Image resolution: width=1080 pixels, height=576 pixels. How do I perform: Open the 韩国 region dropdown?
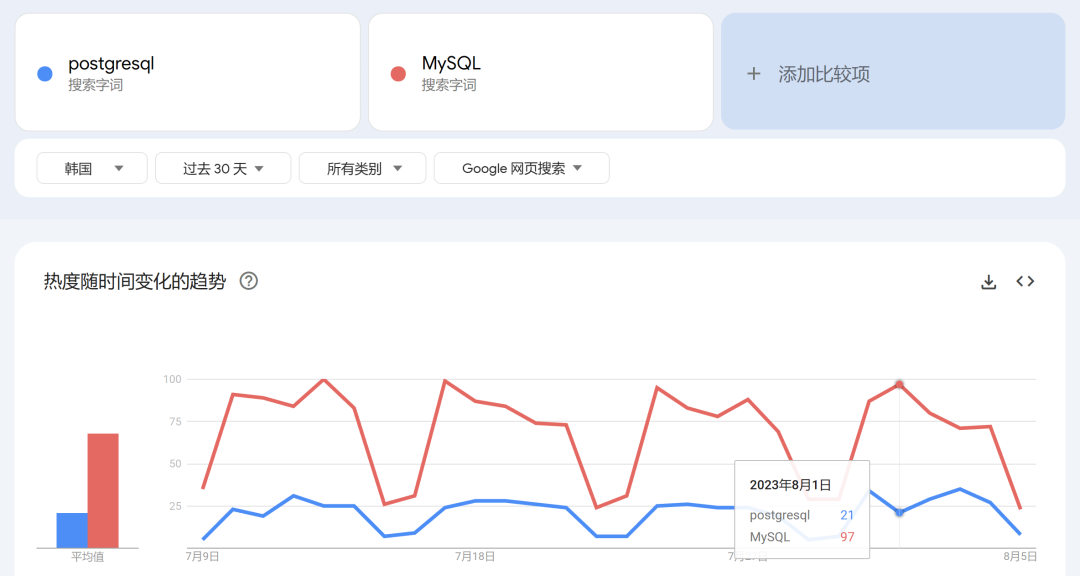point(92,168)
